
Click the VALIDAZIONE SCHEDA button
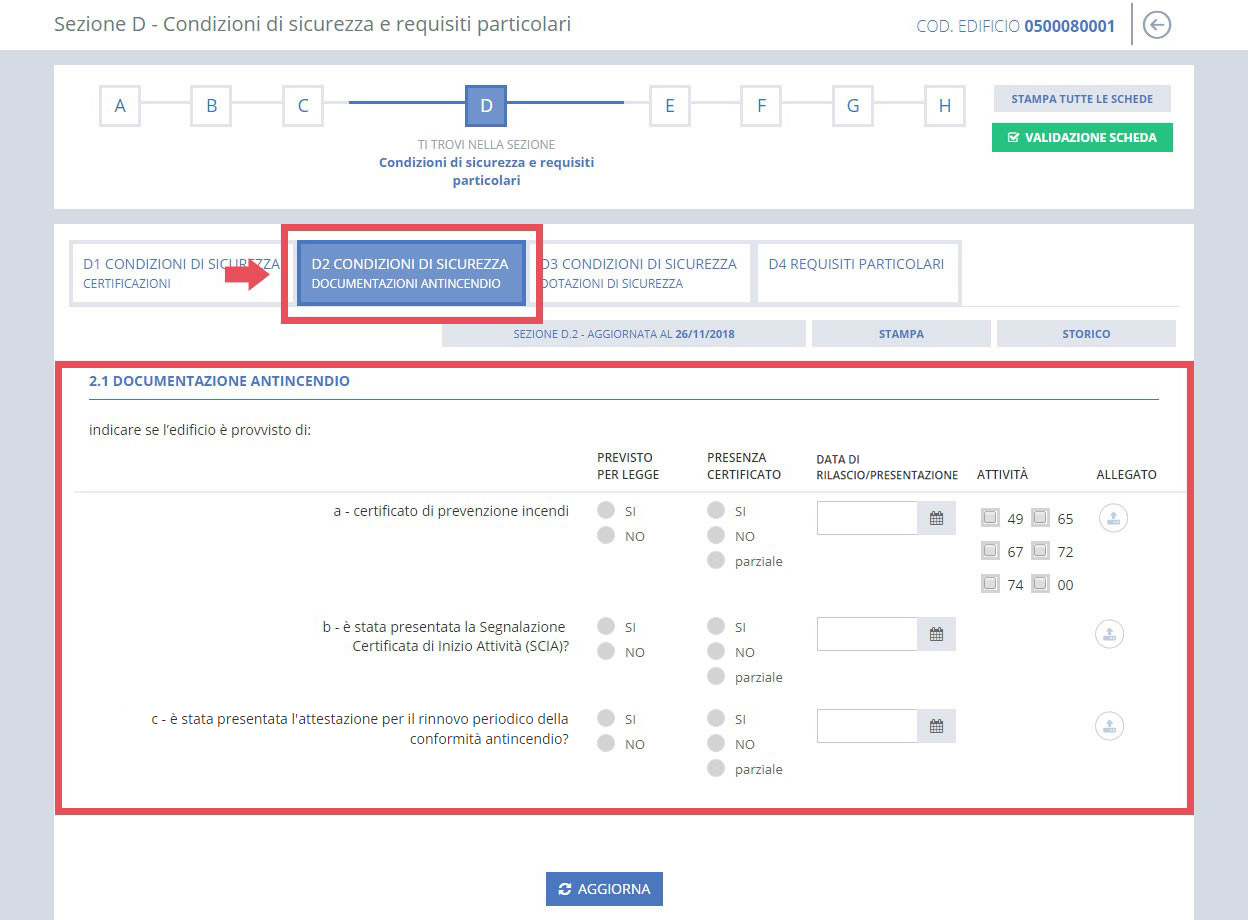(1081, 137)
